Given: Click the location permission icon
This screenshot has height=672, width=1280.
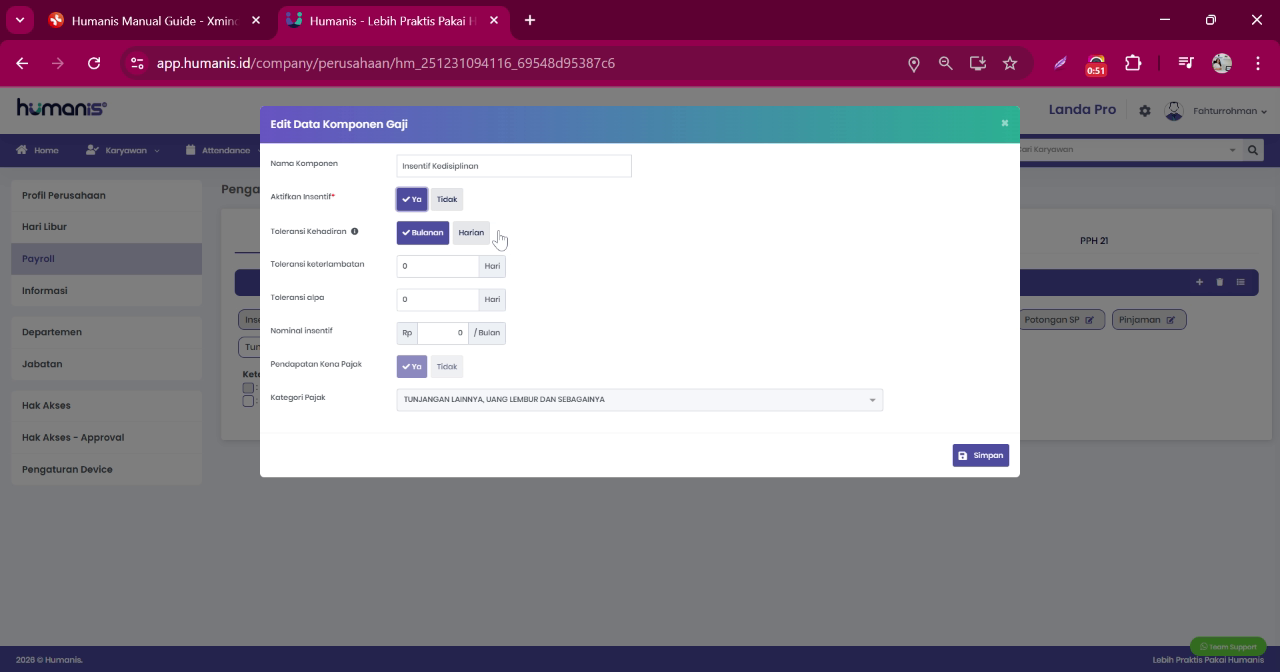Looking at the screenshot, I should click(913, 63).
